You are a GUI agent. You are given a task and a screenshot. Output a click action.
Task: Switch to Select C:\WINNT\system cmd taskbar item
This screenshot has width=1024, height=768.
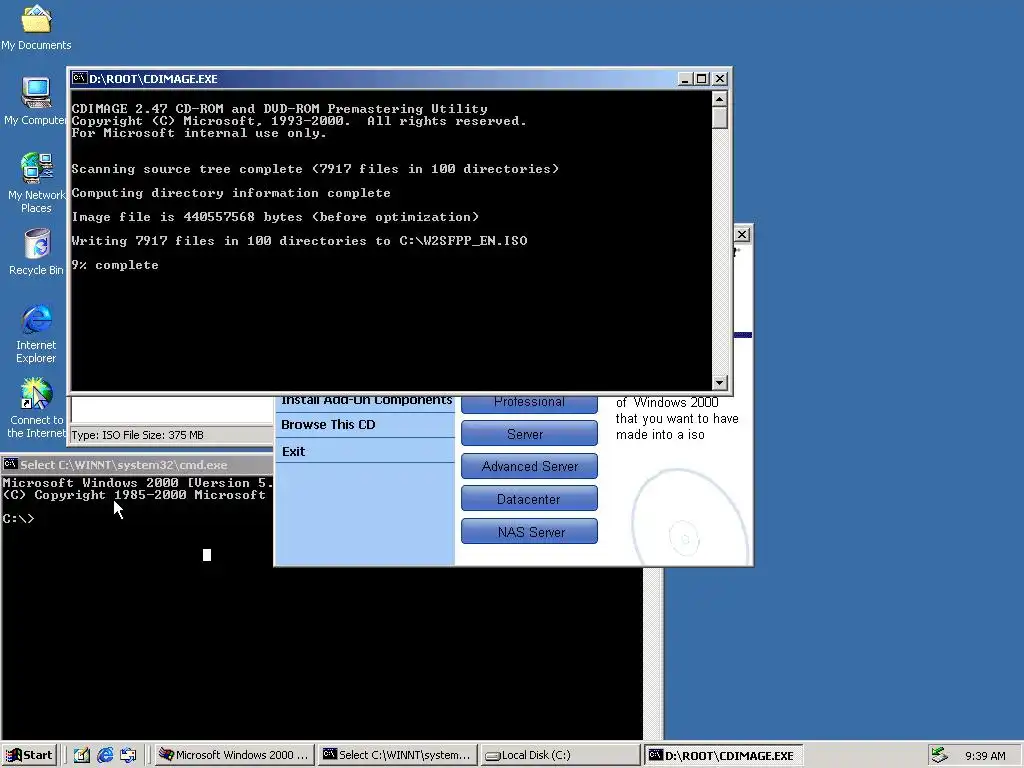tap(397, 755)
